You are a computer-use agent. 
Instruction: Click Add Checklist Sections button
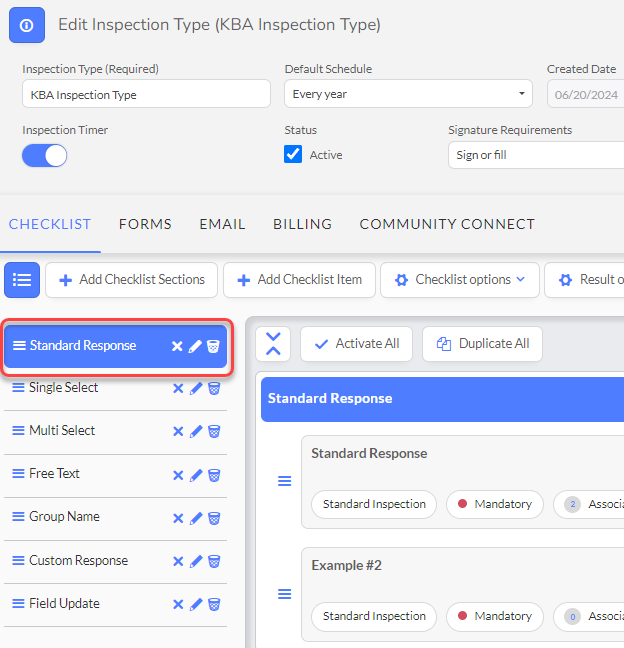[x=131, y=280]
